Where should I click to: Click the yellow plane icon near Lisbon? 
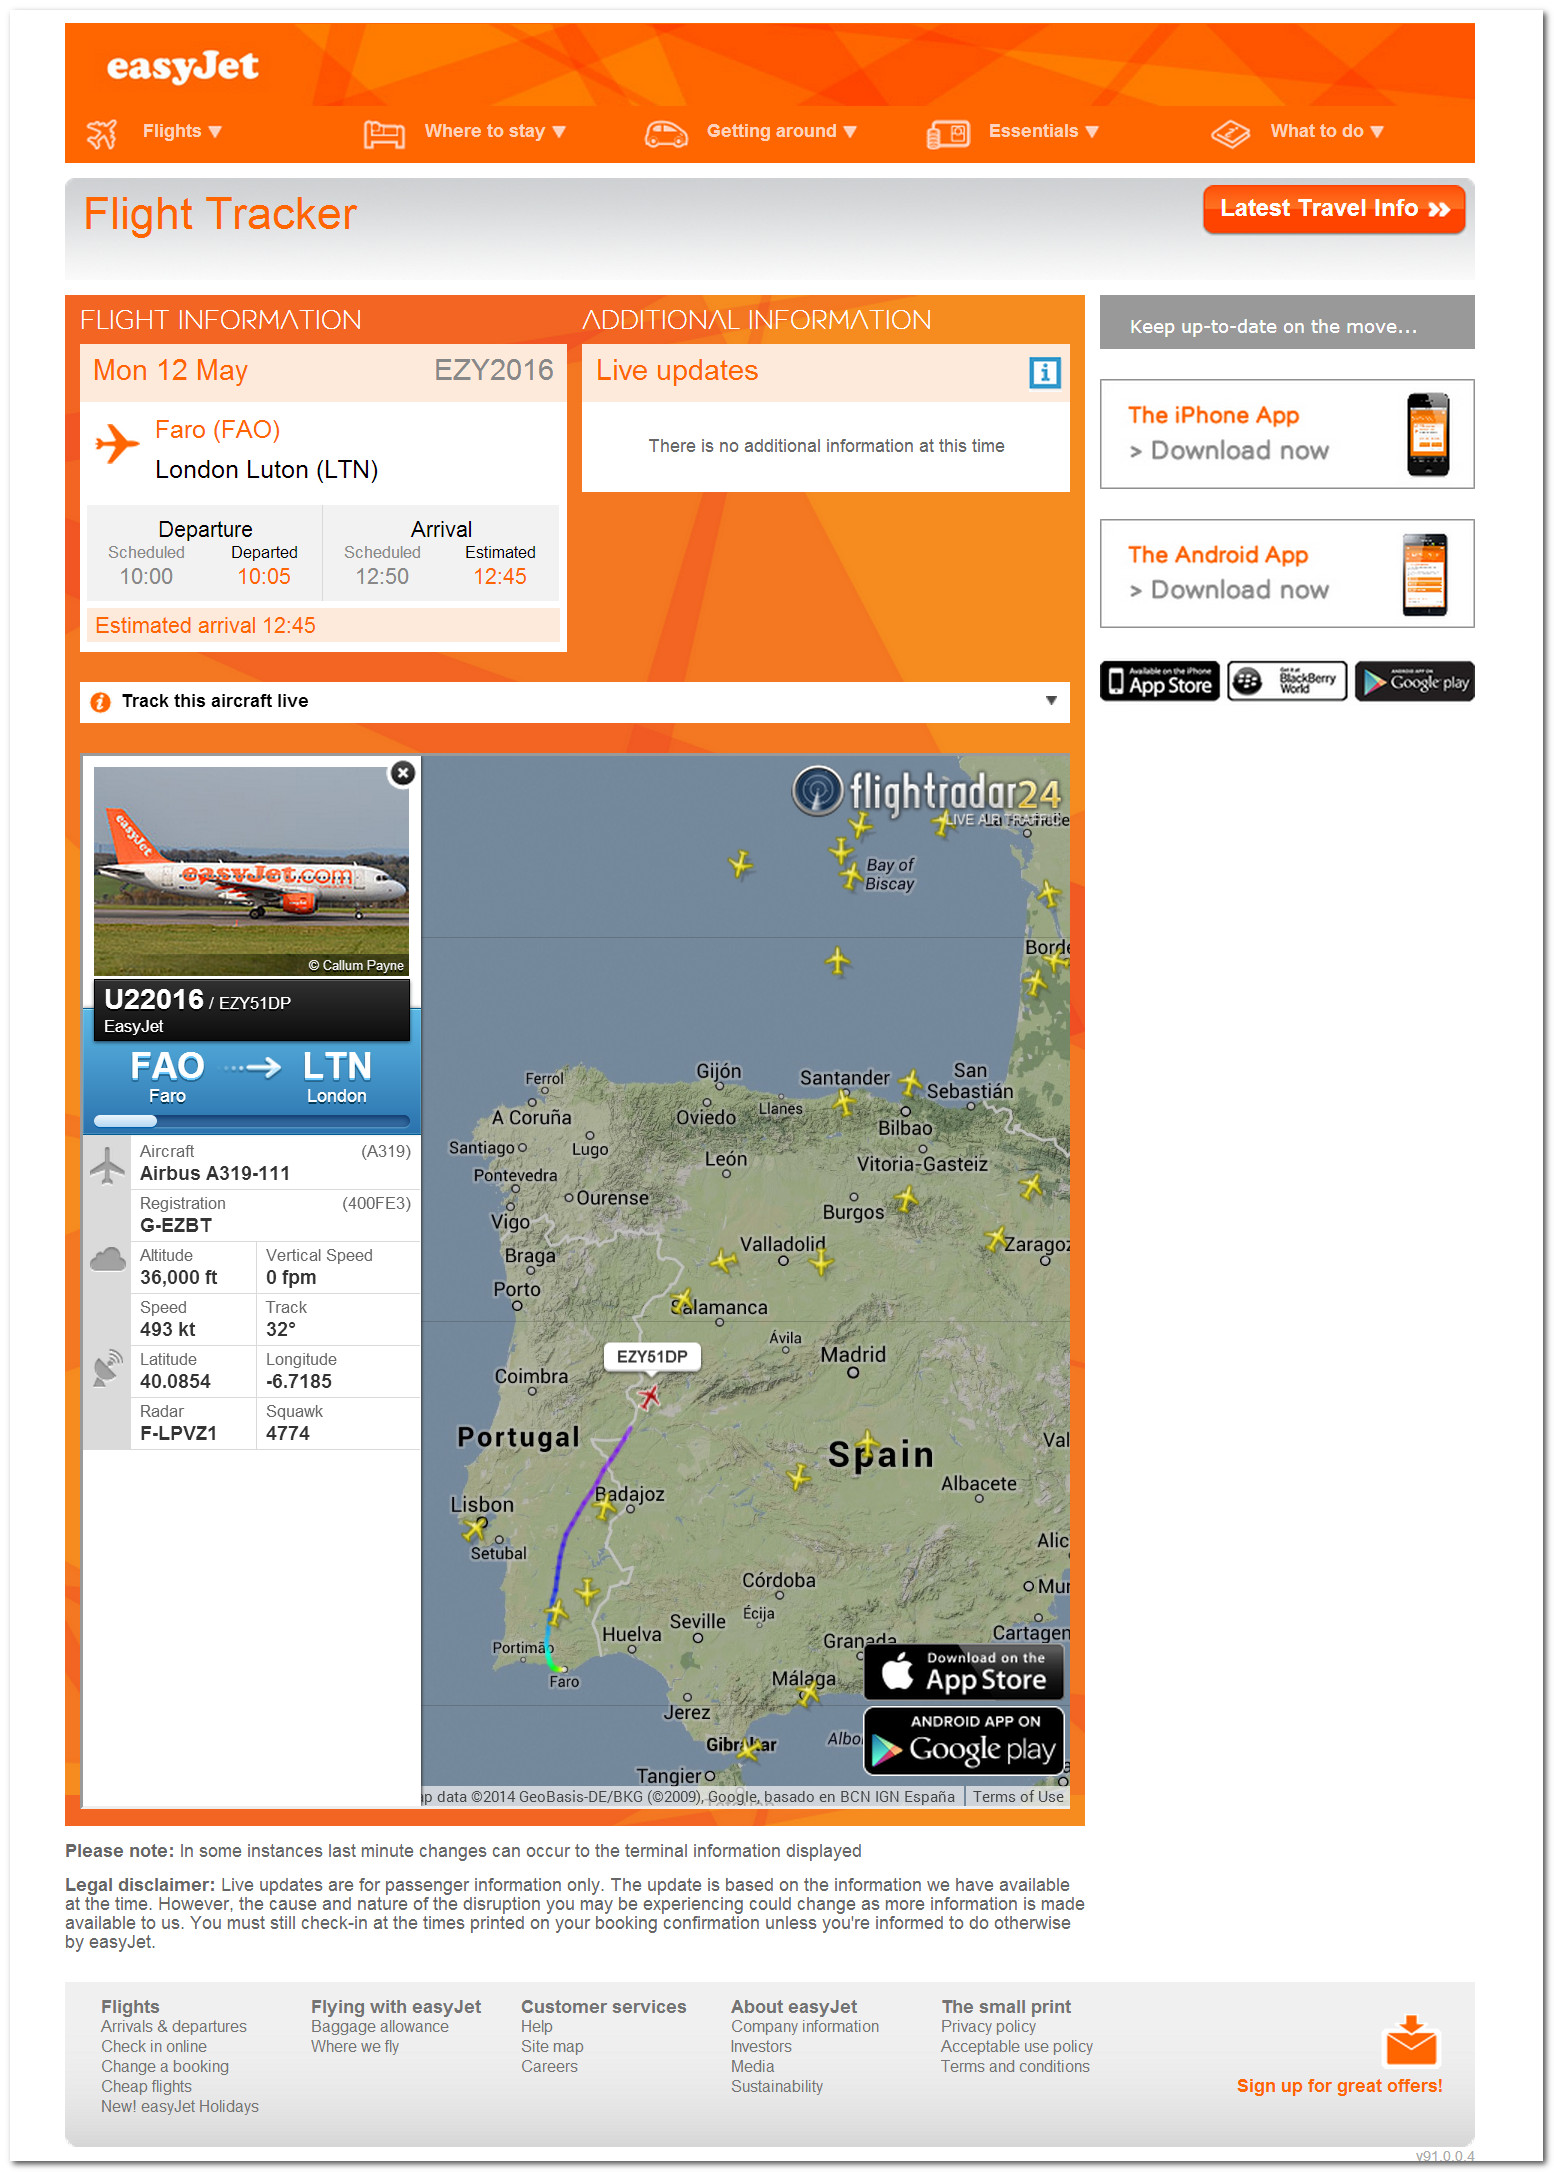coord(474,1529)
